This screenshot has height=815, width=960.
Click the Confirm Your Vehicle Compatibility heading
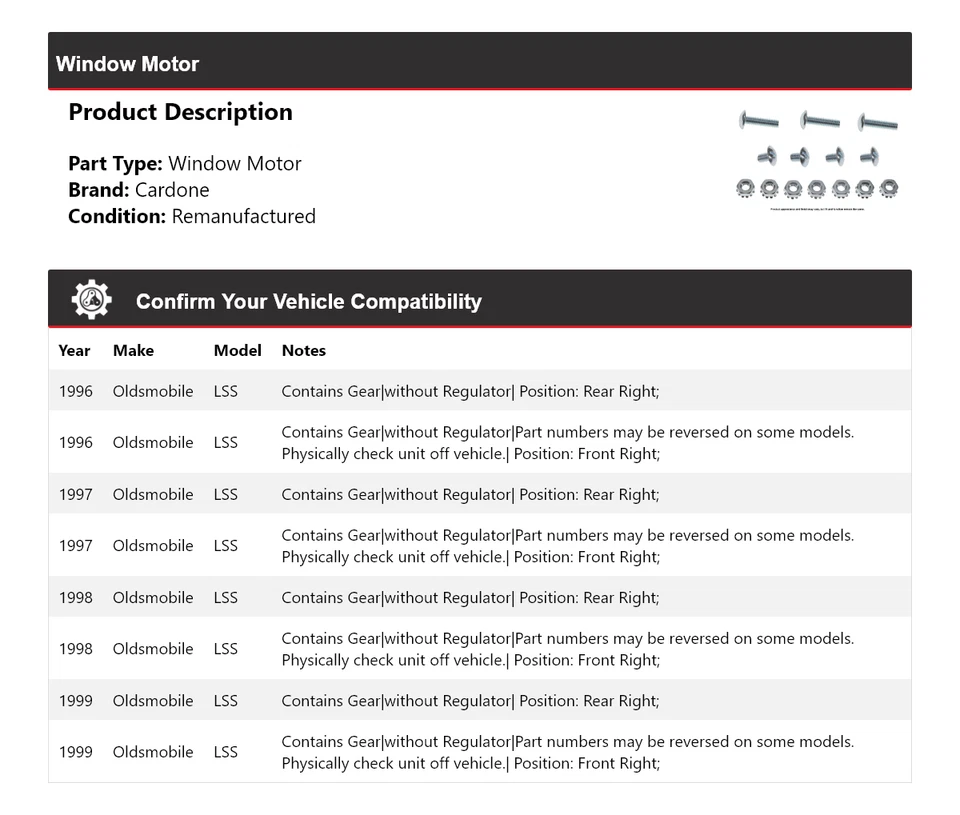coord(308,302)
